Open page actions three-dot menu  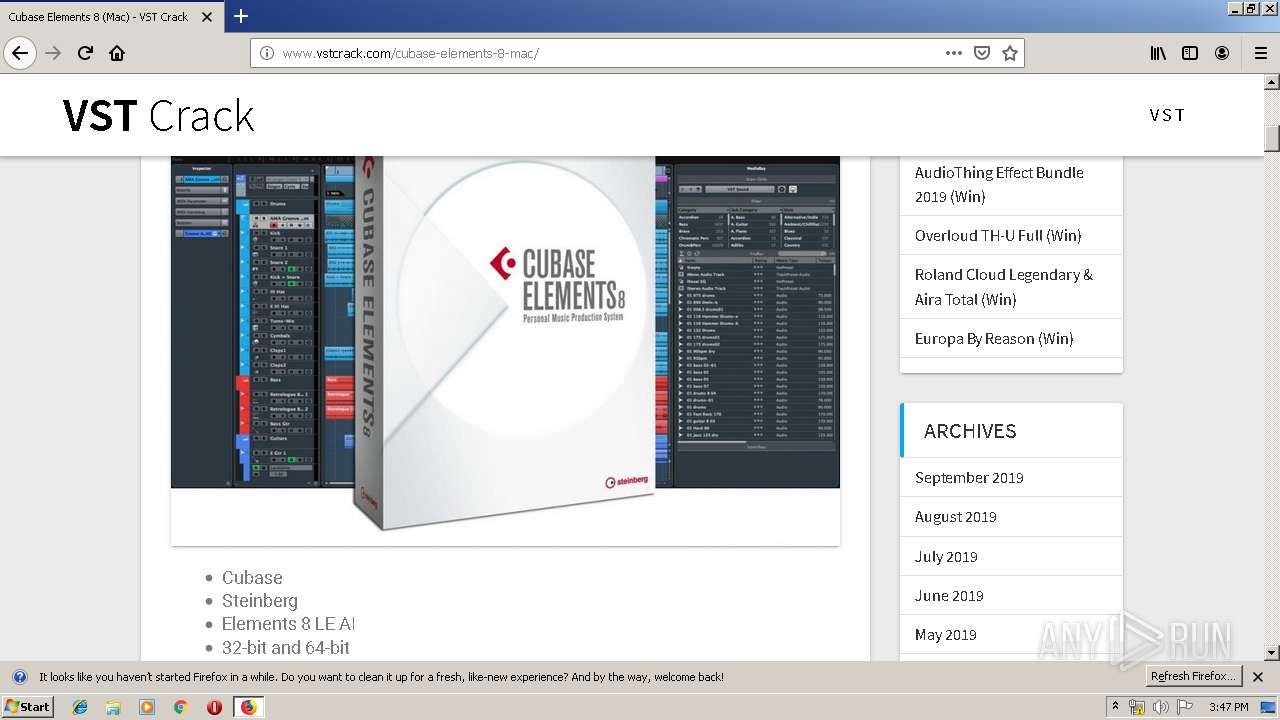(954, 53)
